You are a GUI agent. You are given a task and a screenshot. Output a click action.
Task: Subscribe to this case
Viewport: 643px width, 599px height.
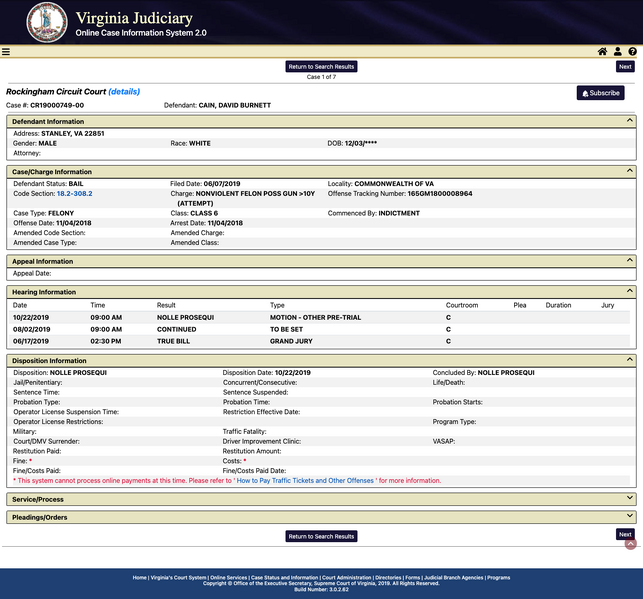[x=600, y=93]
